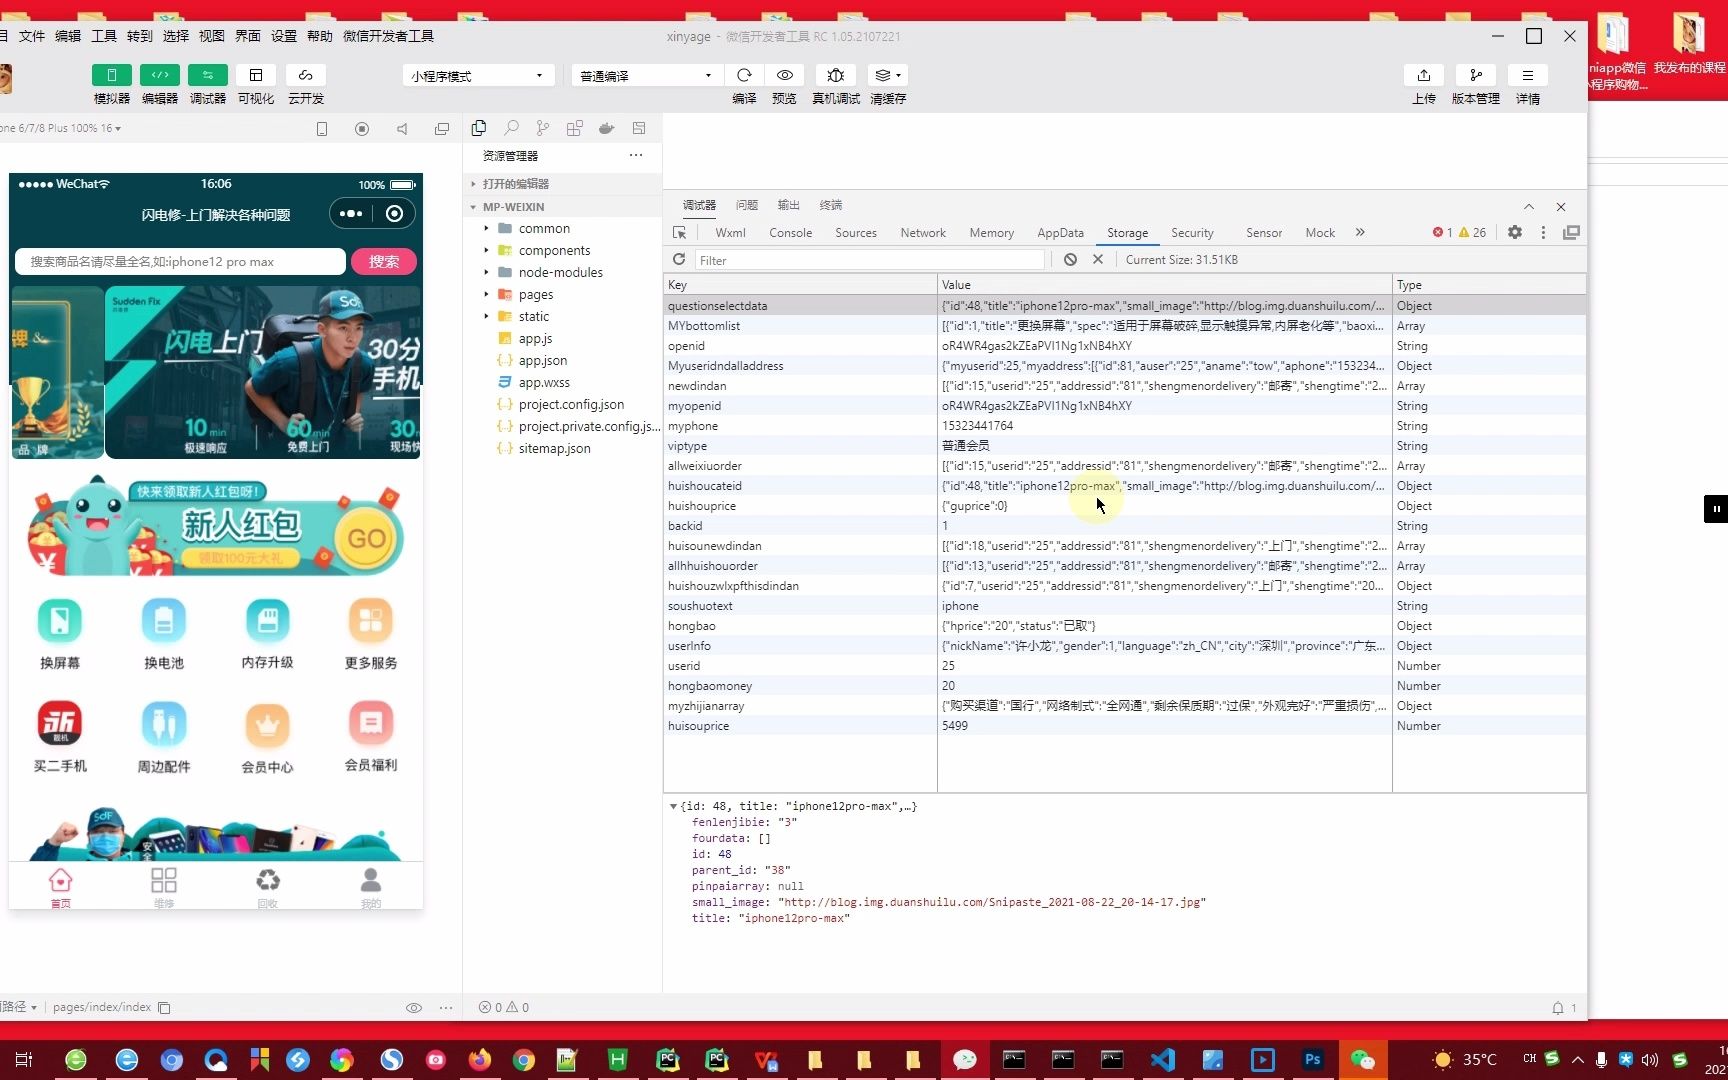
Task: Collapse the MP-WEIXIN project tree
Action: pyautogui.click(x=514, y=207)
